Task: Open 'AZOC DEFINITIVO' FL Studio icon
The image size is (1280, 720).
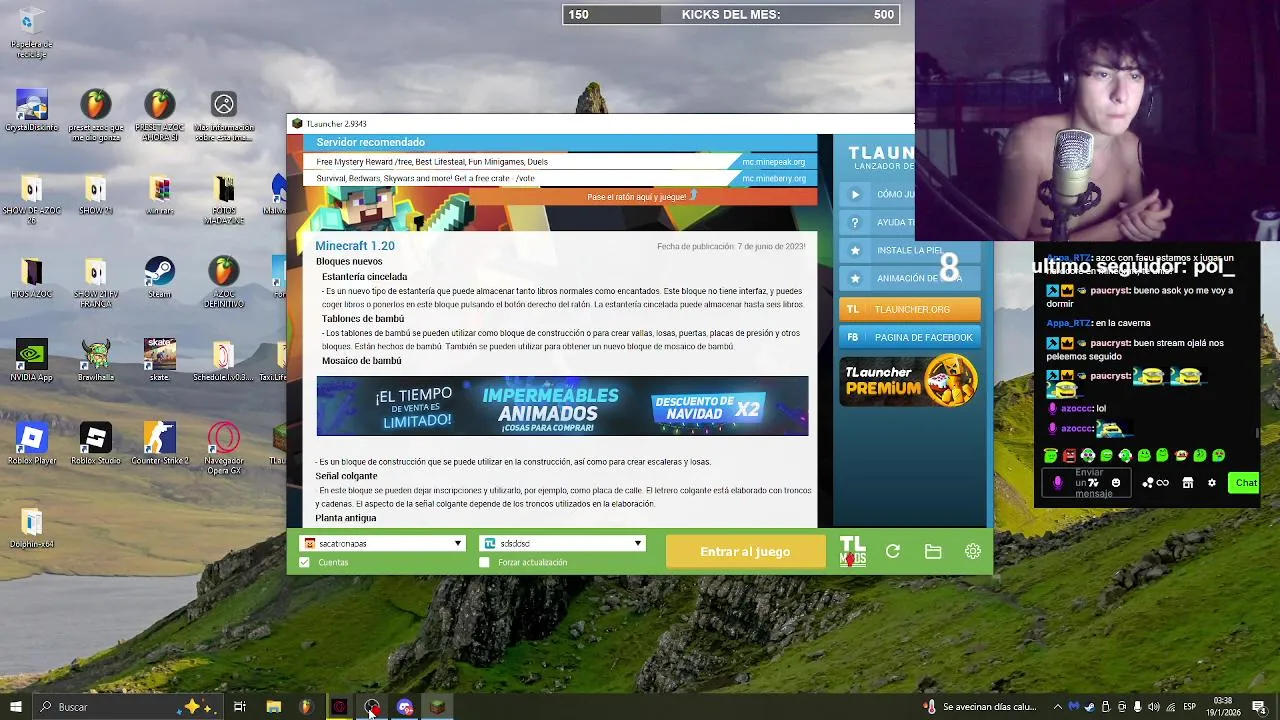Action: point(223,283)
